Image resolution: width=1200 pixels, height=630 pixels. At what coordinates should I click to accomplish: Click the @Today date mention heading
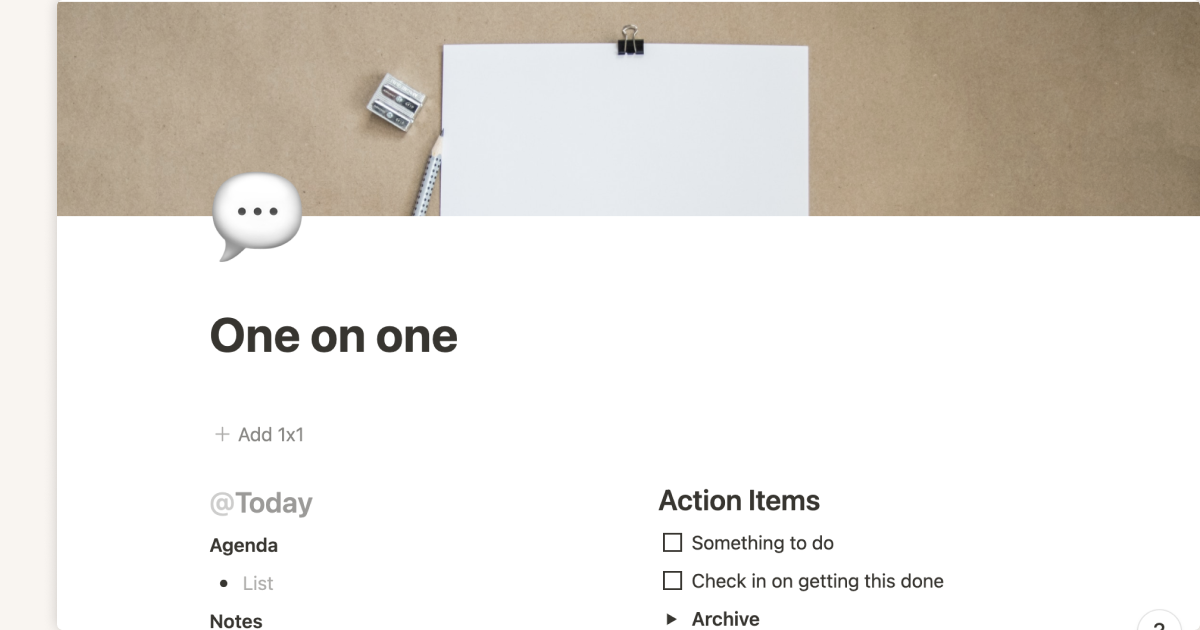(x=261, y=503)
